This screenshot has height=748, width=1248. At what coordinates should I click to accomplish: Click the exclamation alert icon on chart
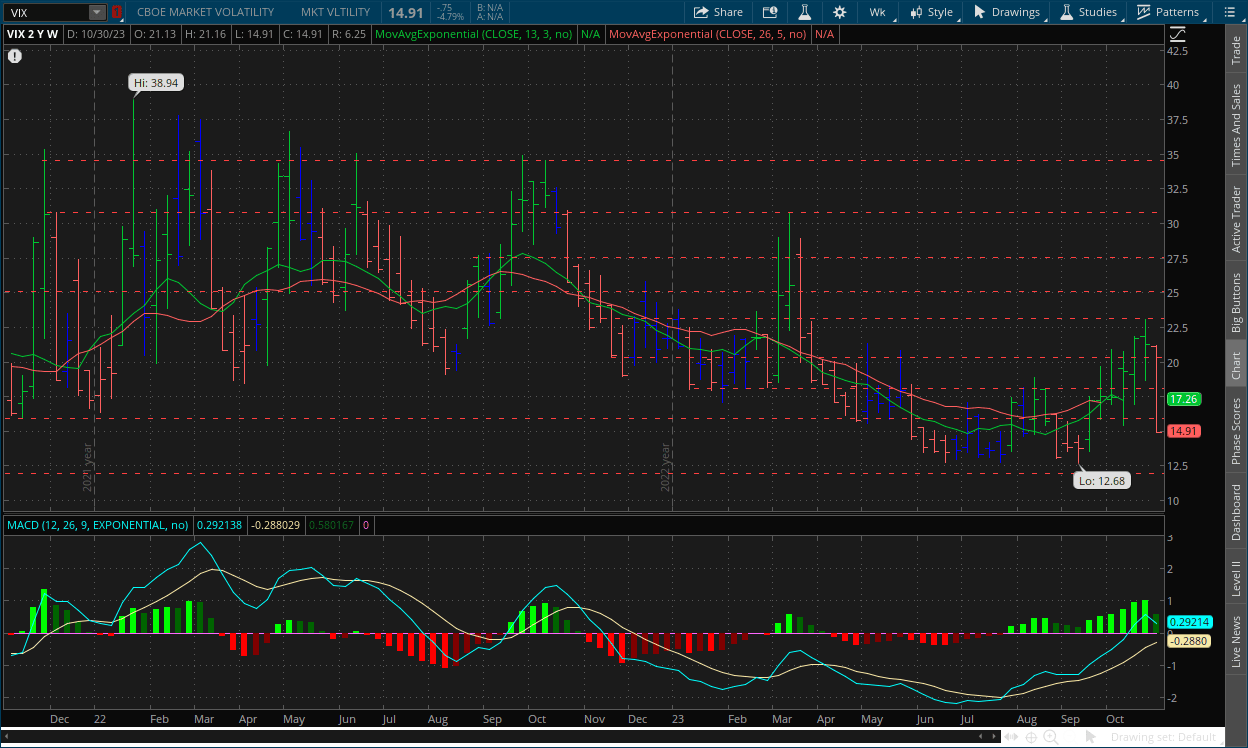[x=14, y=56]
